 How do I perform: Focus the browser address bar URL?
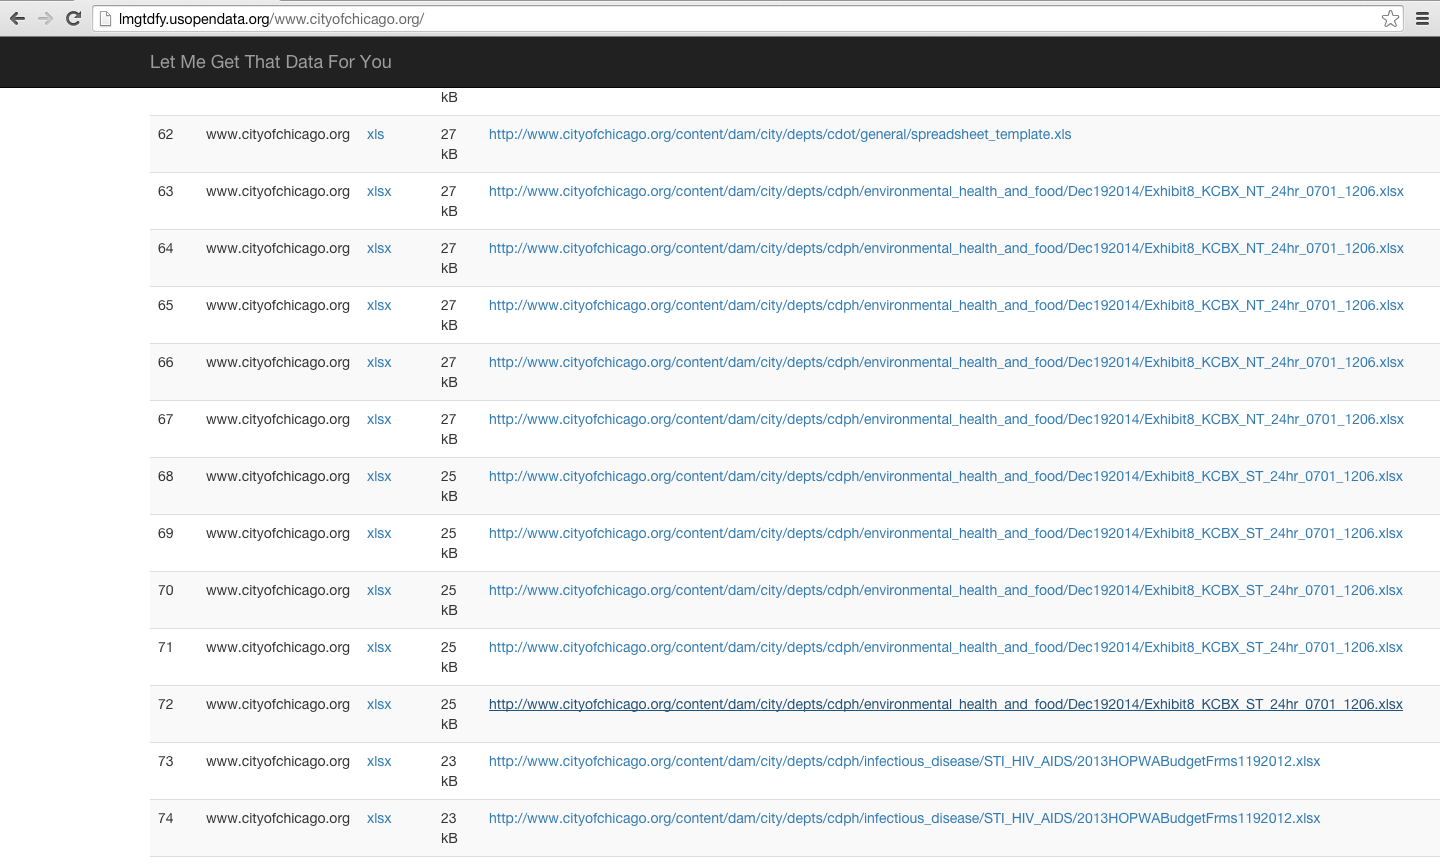tap(700, 19)
